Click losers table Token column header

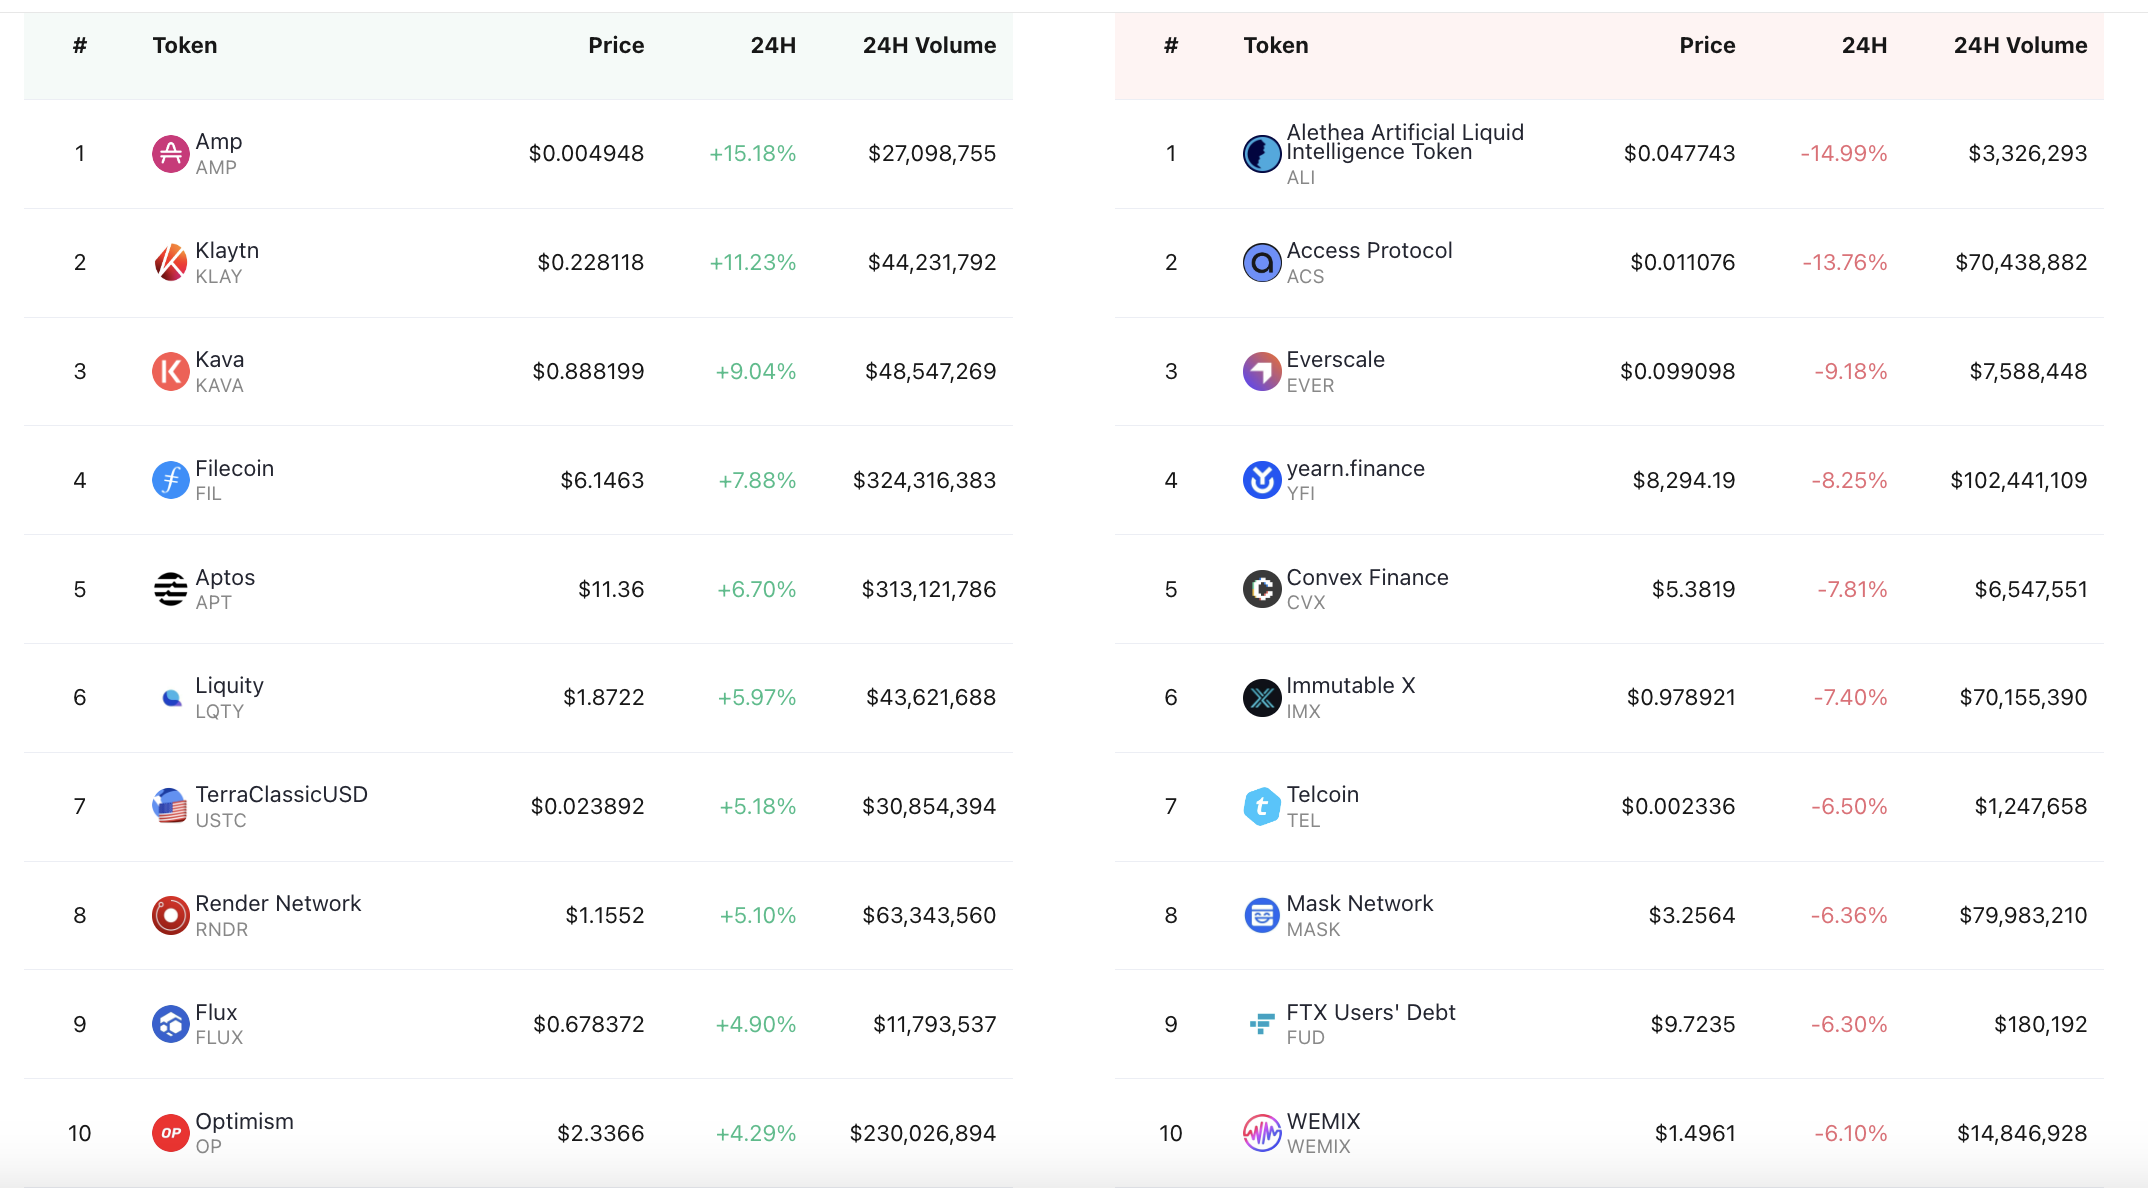pyautogui.click(x=1275, y=46)
